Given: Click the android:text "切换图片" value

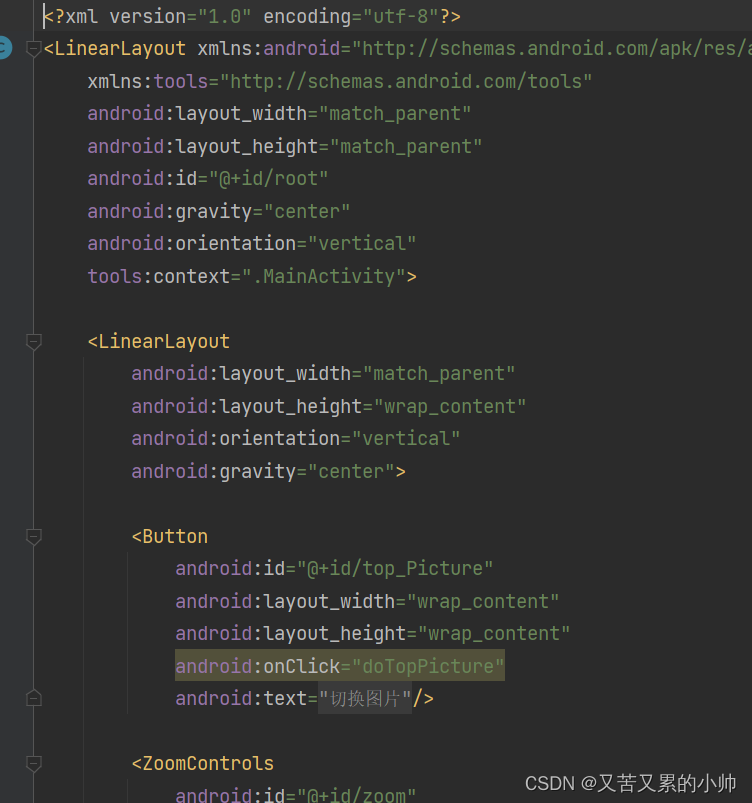Looking at the screenshot, I should coord(365,699).
